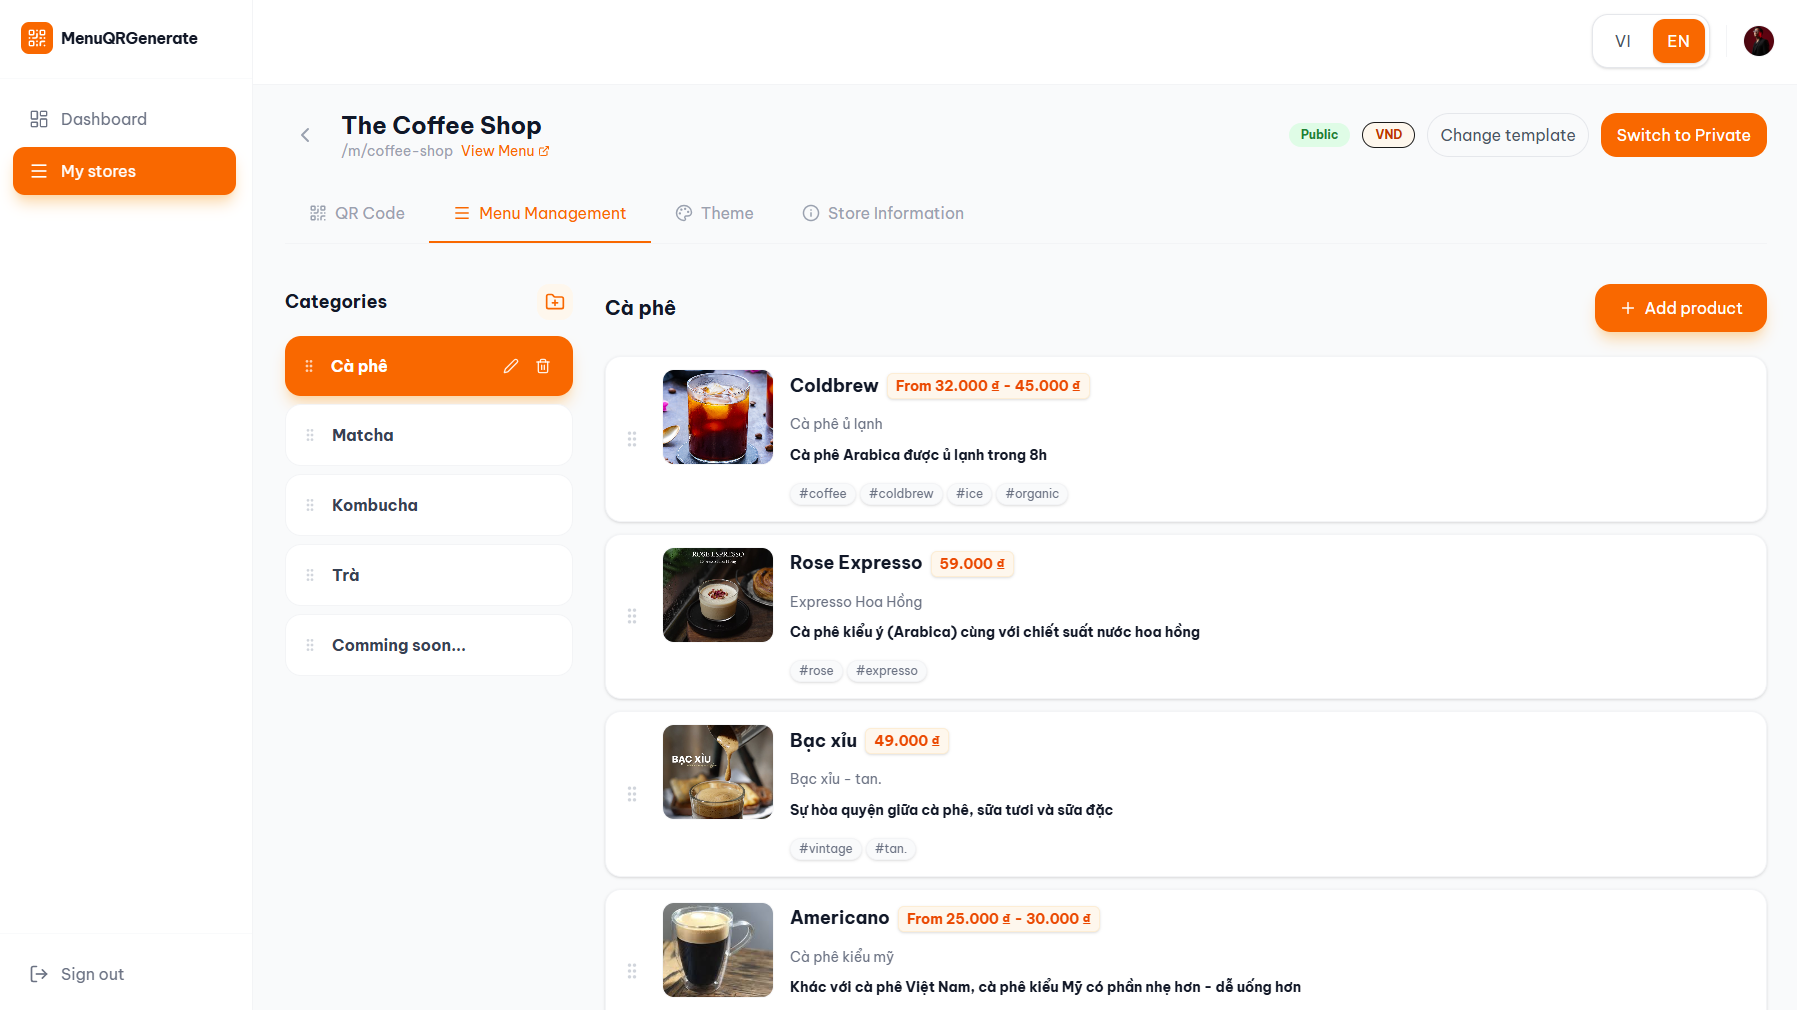The image size is (1797, 1010).
Task: Click the drag handle of Coldbrew product
Action: coord(632,439)
